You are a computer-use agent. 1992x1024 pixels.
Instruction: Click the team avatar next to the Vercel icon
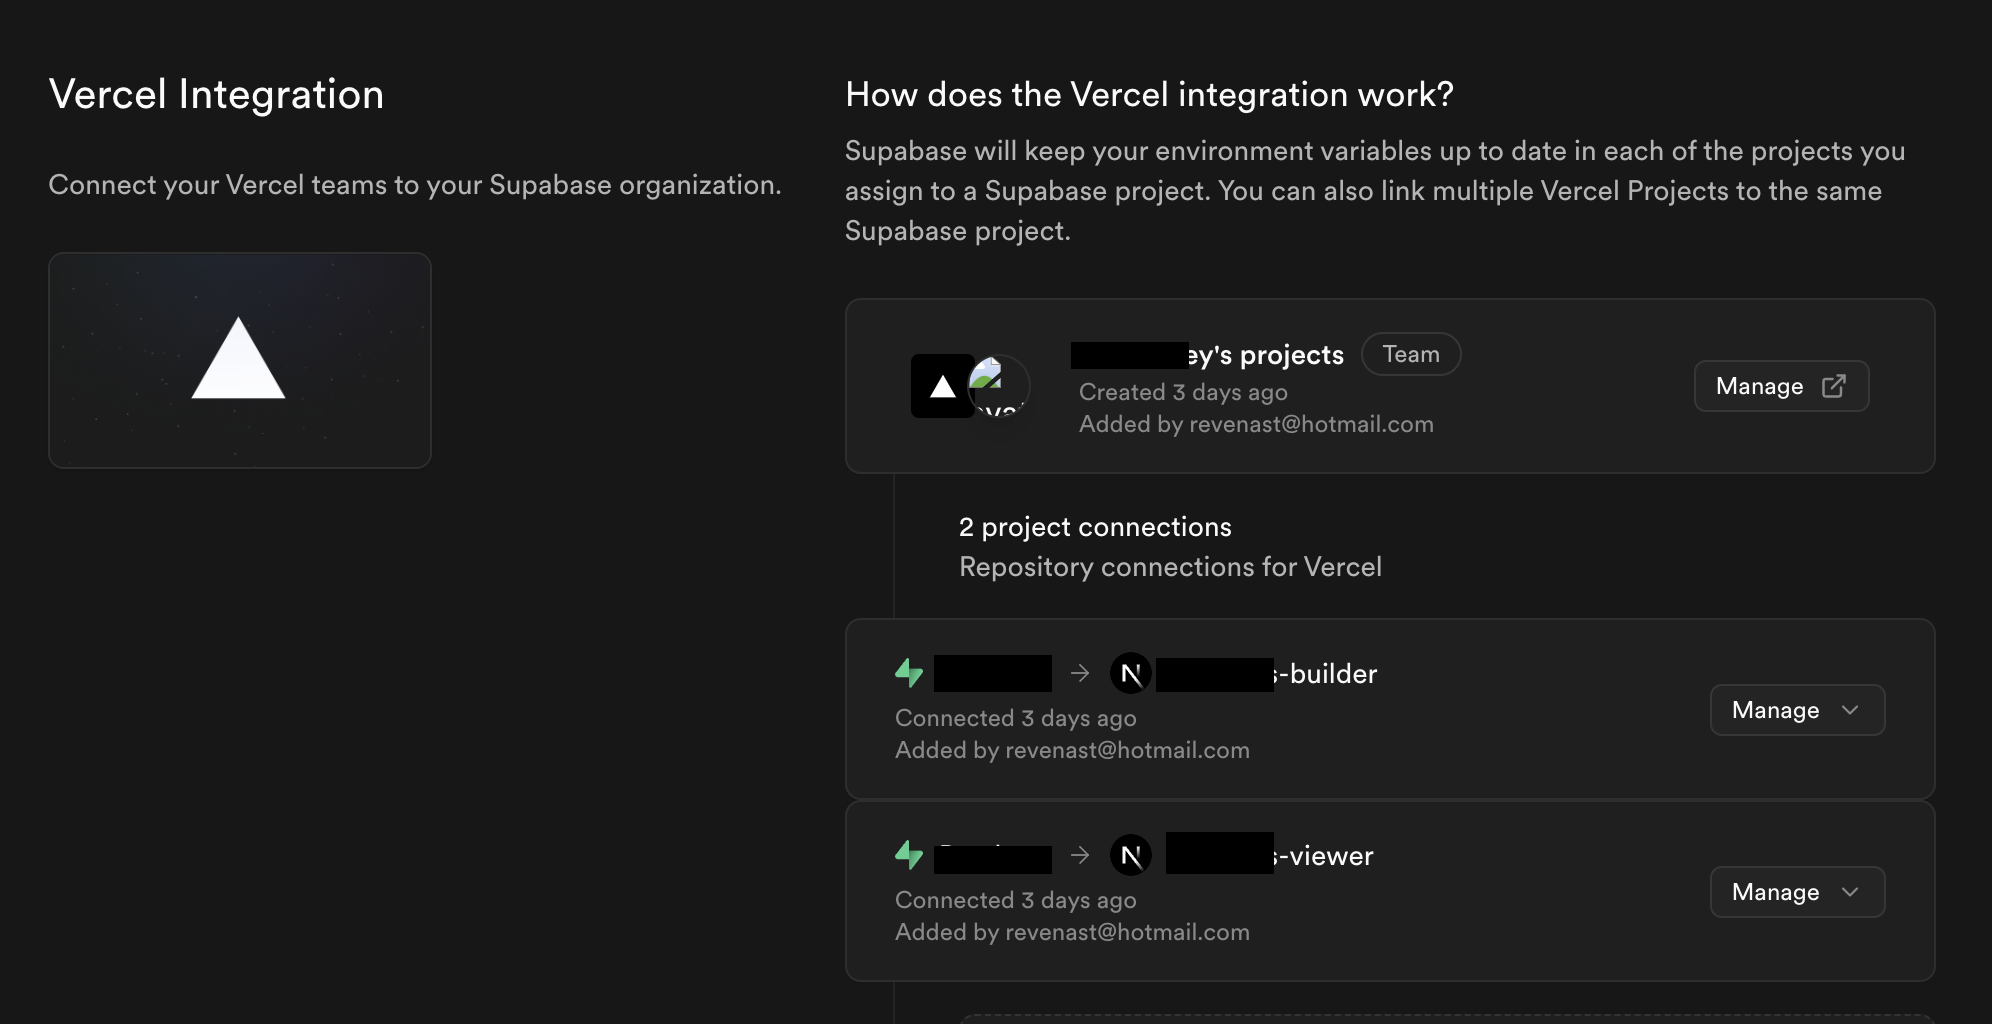click(999, 386)
